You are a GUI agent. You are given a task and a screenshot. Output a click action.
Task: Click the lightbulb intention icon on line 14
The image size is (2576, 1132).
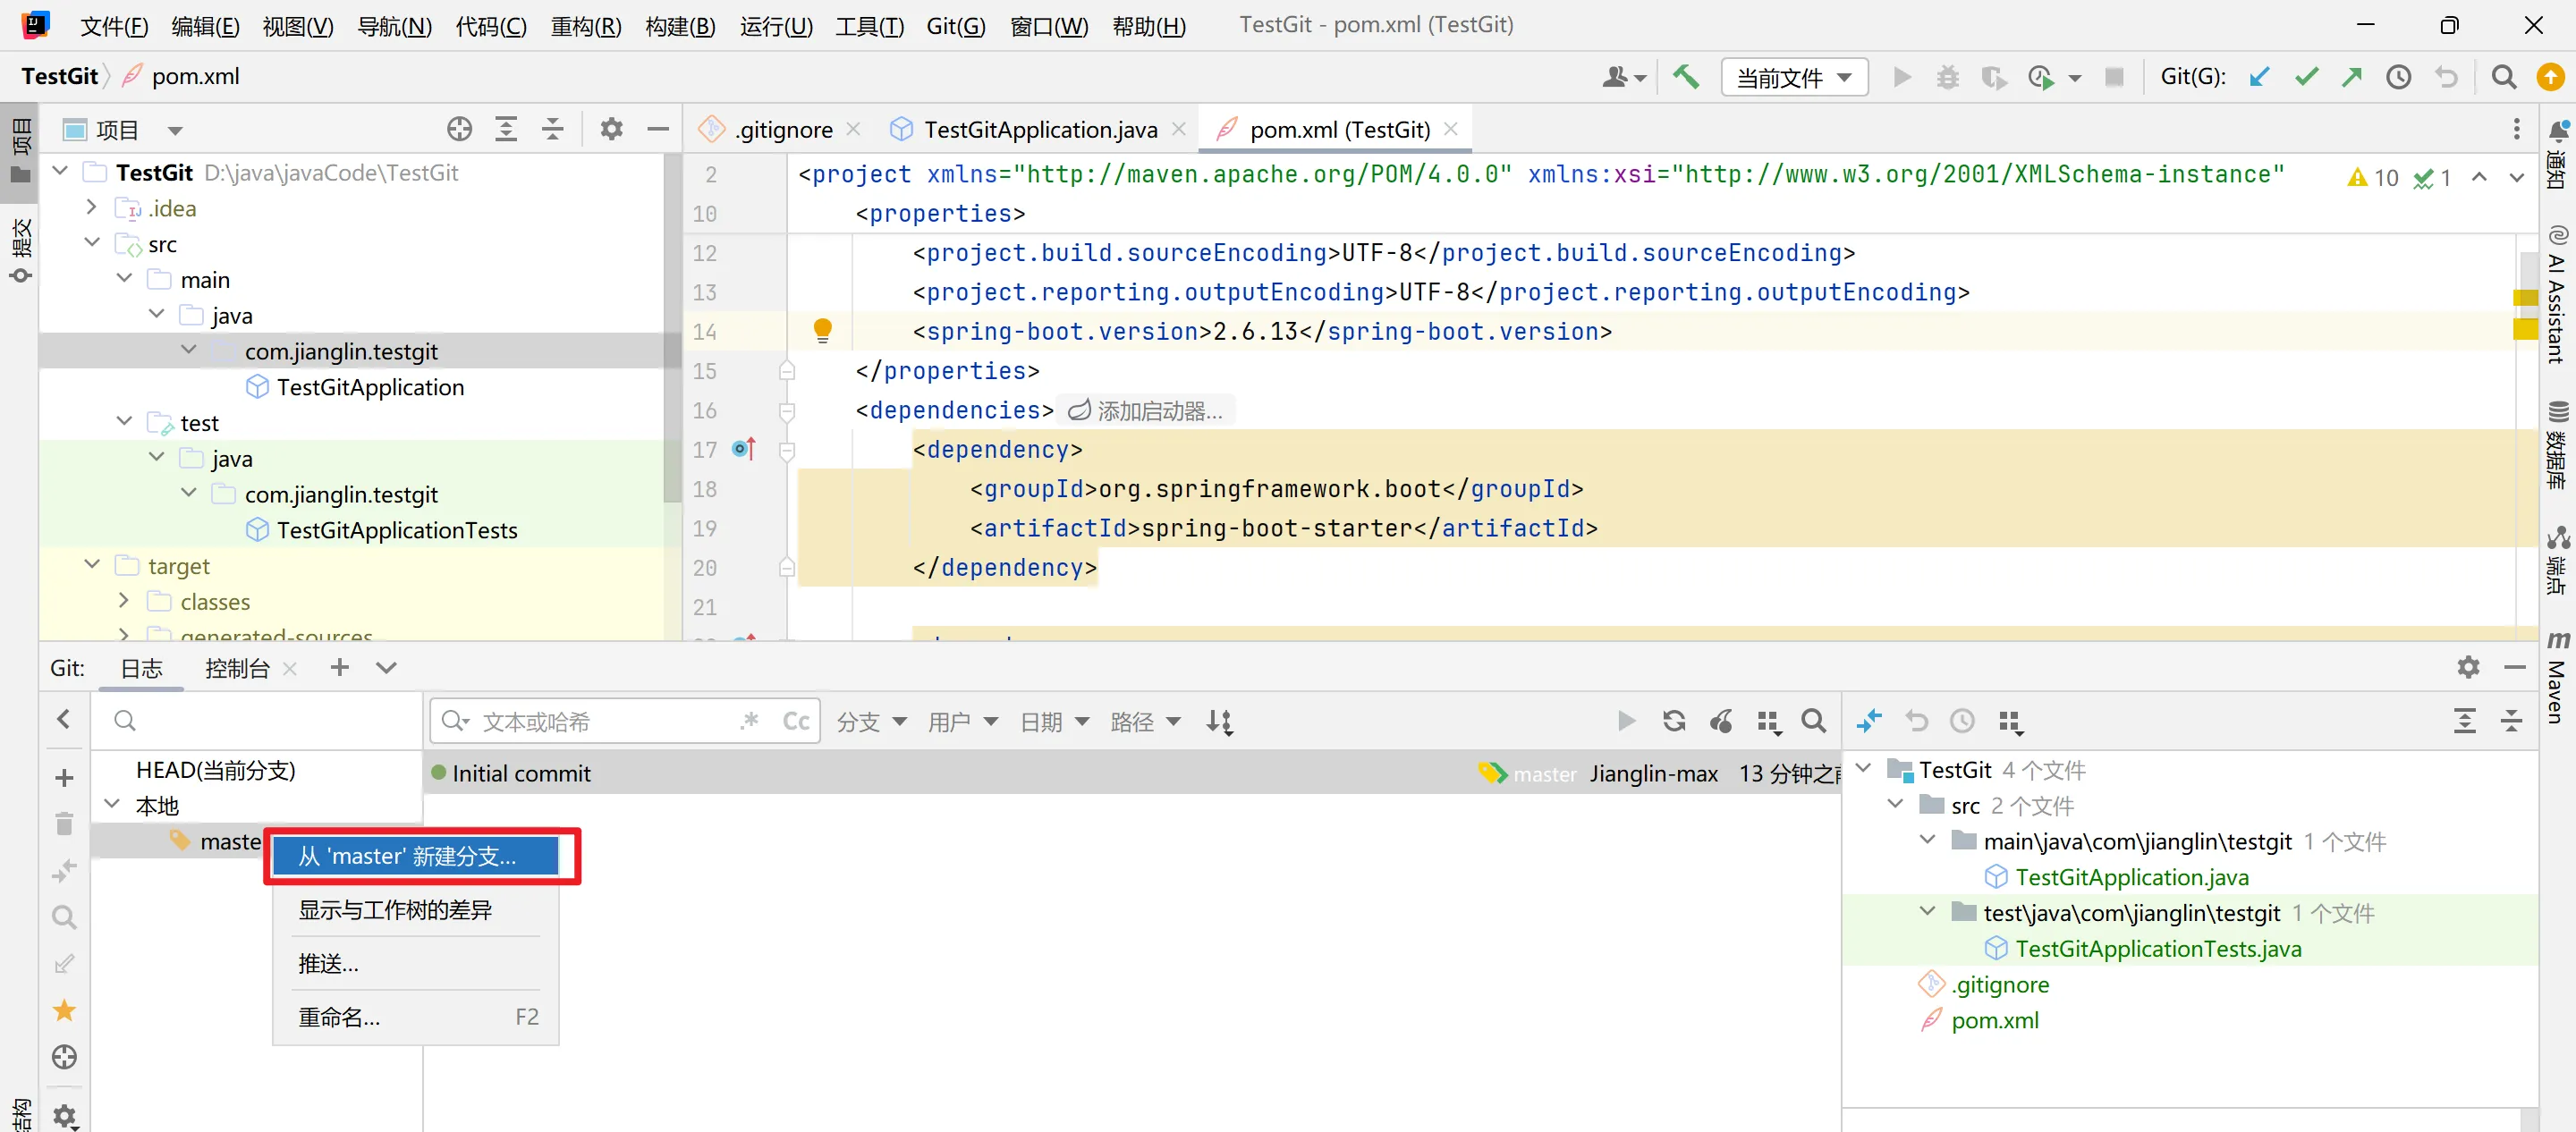[822, 330]
